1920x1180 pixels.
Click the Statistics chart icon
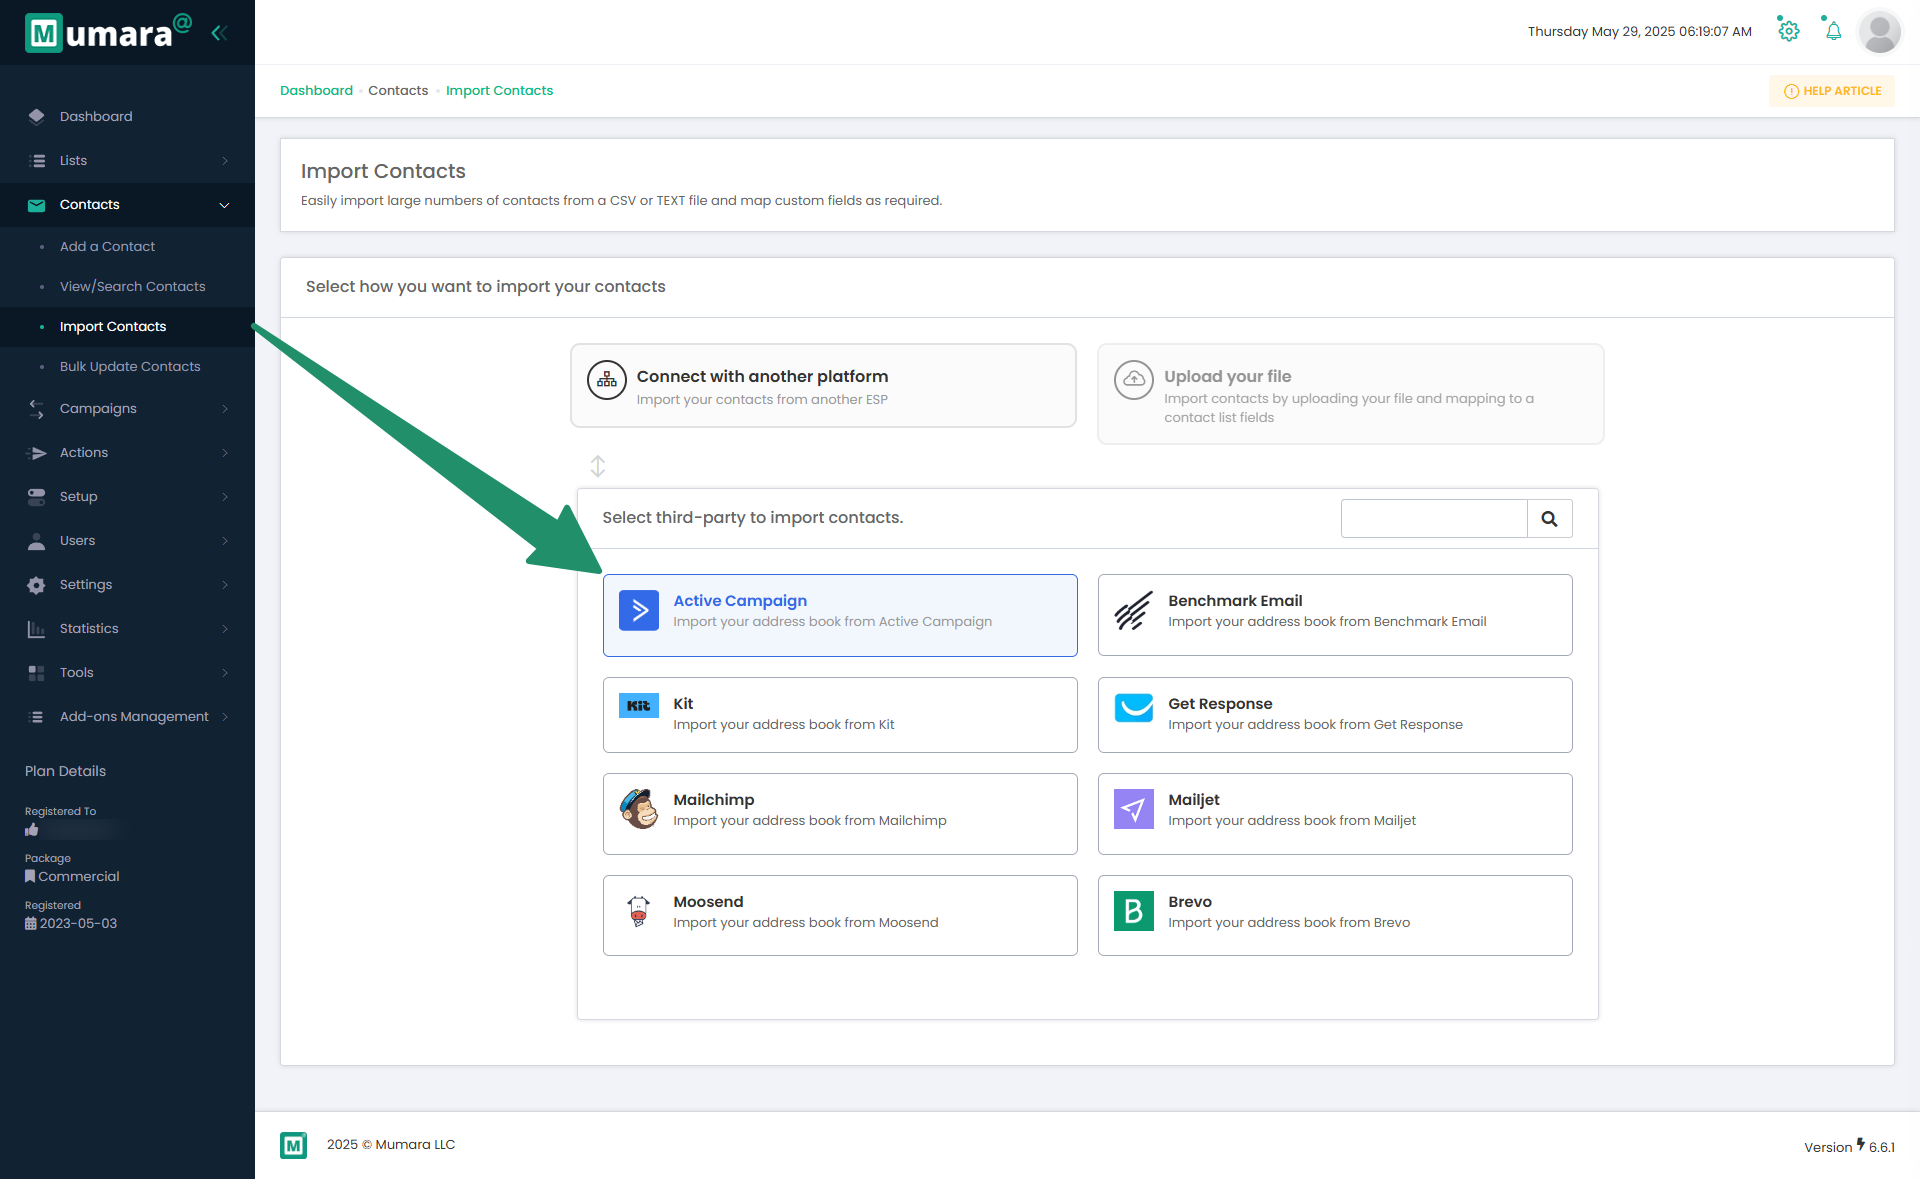pyautogui.click(x=37, y=629)
